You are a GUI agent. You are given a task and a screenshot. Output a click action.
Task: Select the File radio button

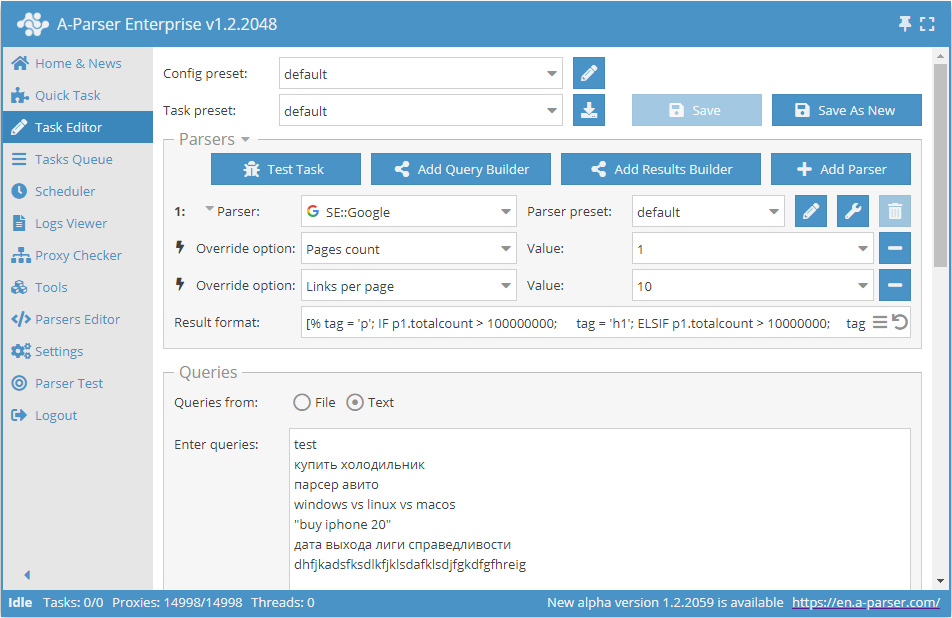(302, 403)
